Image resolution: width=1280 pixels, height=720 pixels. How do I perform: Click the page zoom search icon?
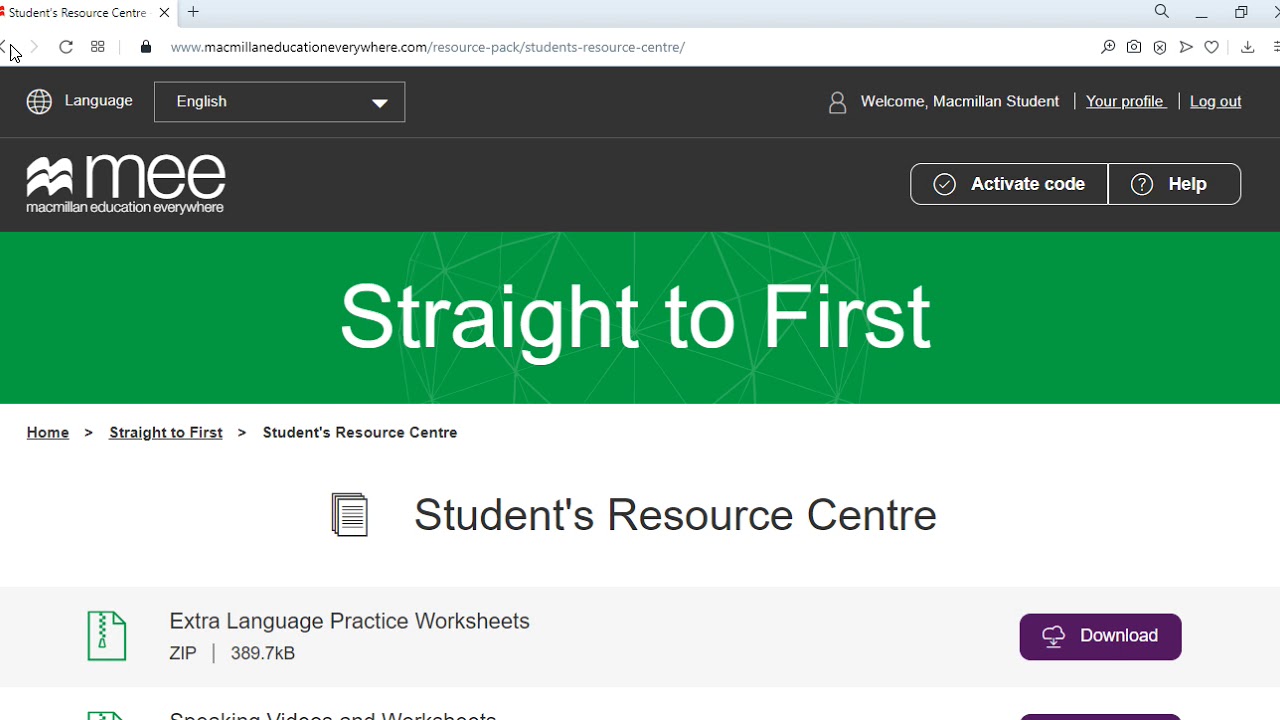point(1108,47)
